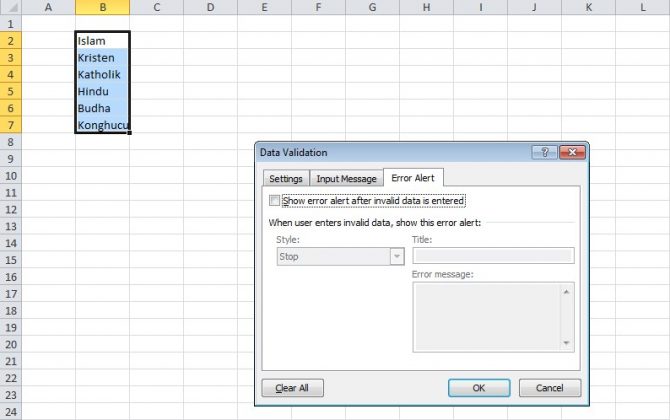Enable Show error alert after invalid data checkbox
The height and width of the screenshot is (420, 670).
click(275, 201)
